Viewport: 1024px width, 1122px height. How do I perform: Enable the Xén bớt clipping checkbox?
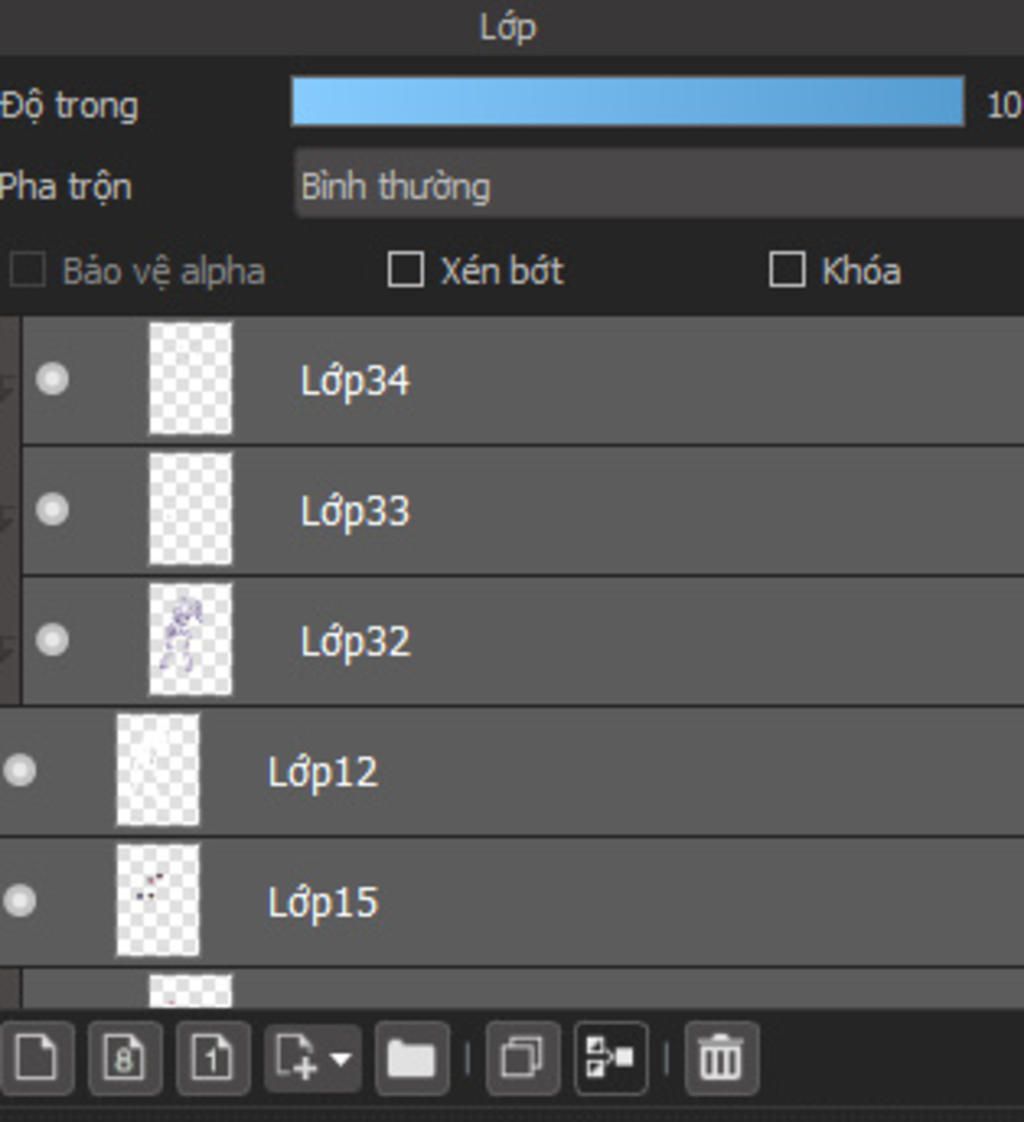pos(405,270)
